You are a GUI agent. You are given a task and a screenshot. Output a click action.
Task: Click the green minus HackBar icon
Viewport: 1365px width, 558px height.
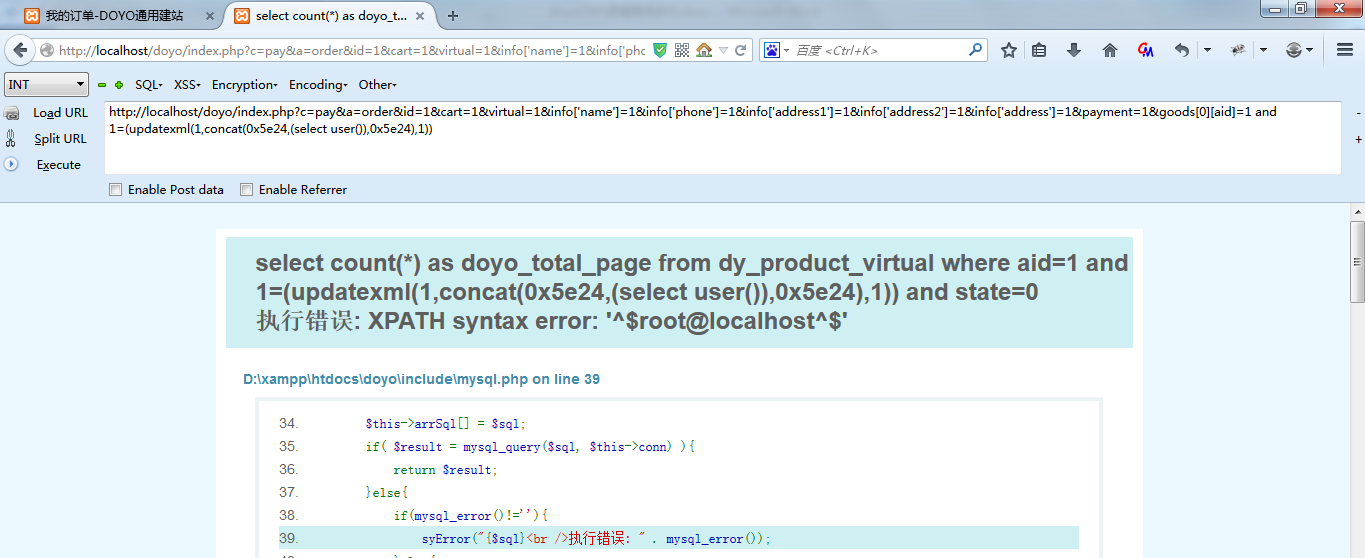[102, 85]
